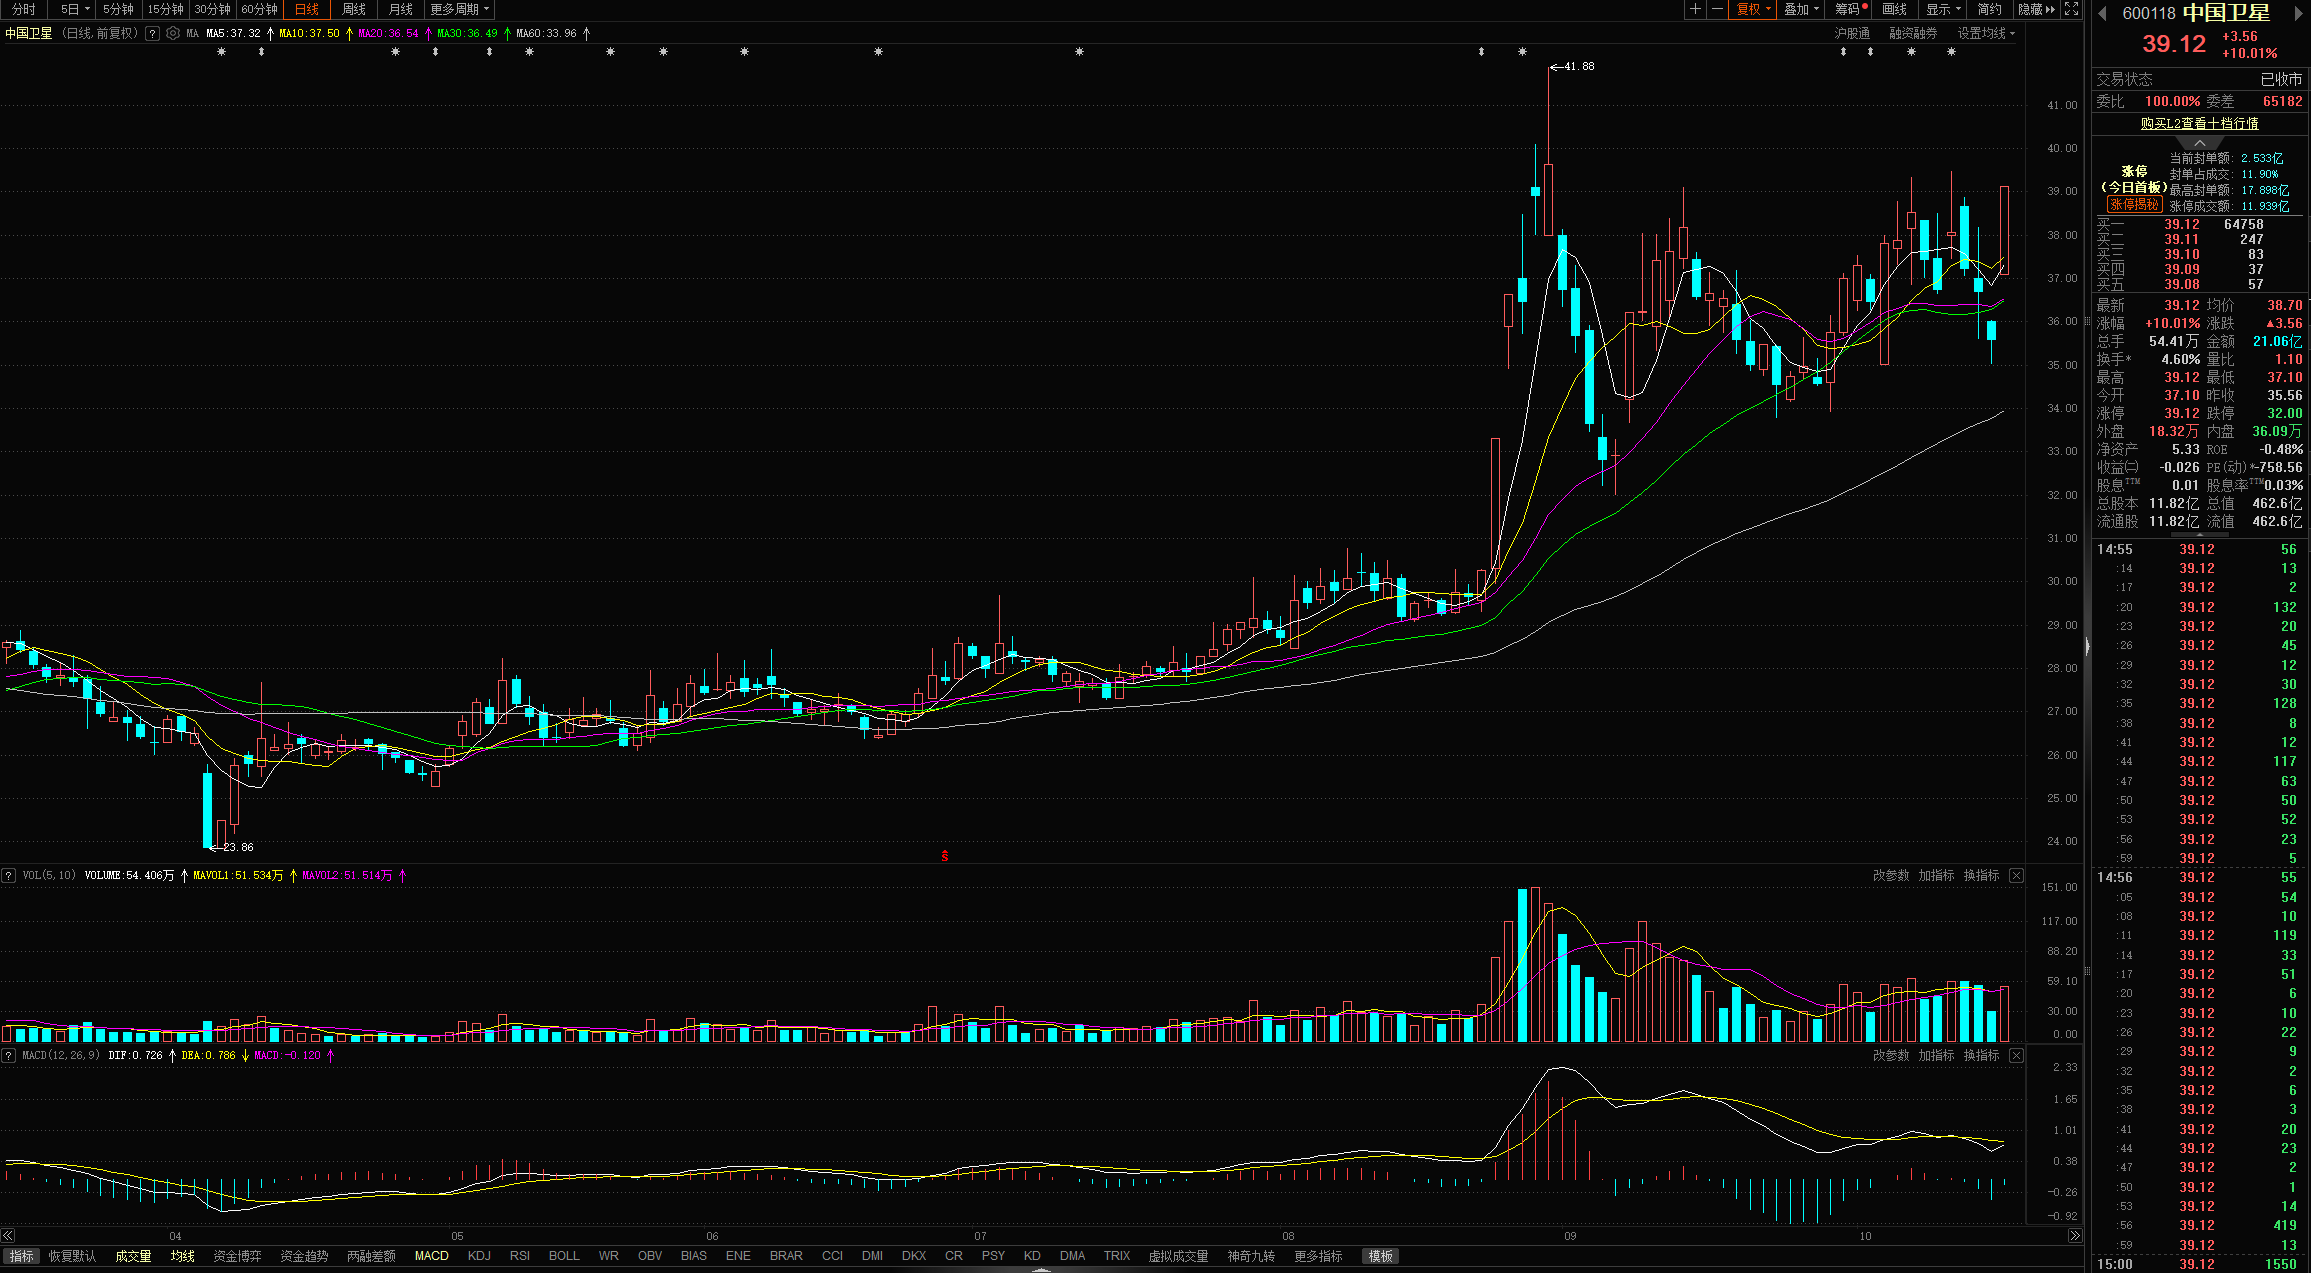Open the 复权 dropdown

coord(1753,9)
